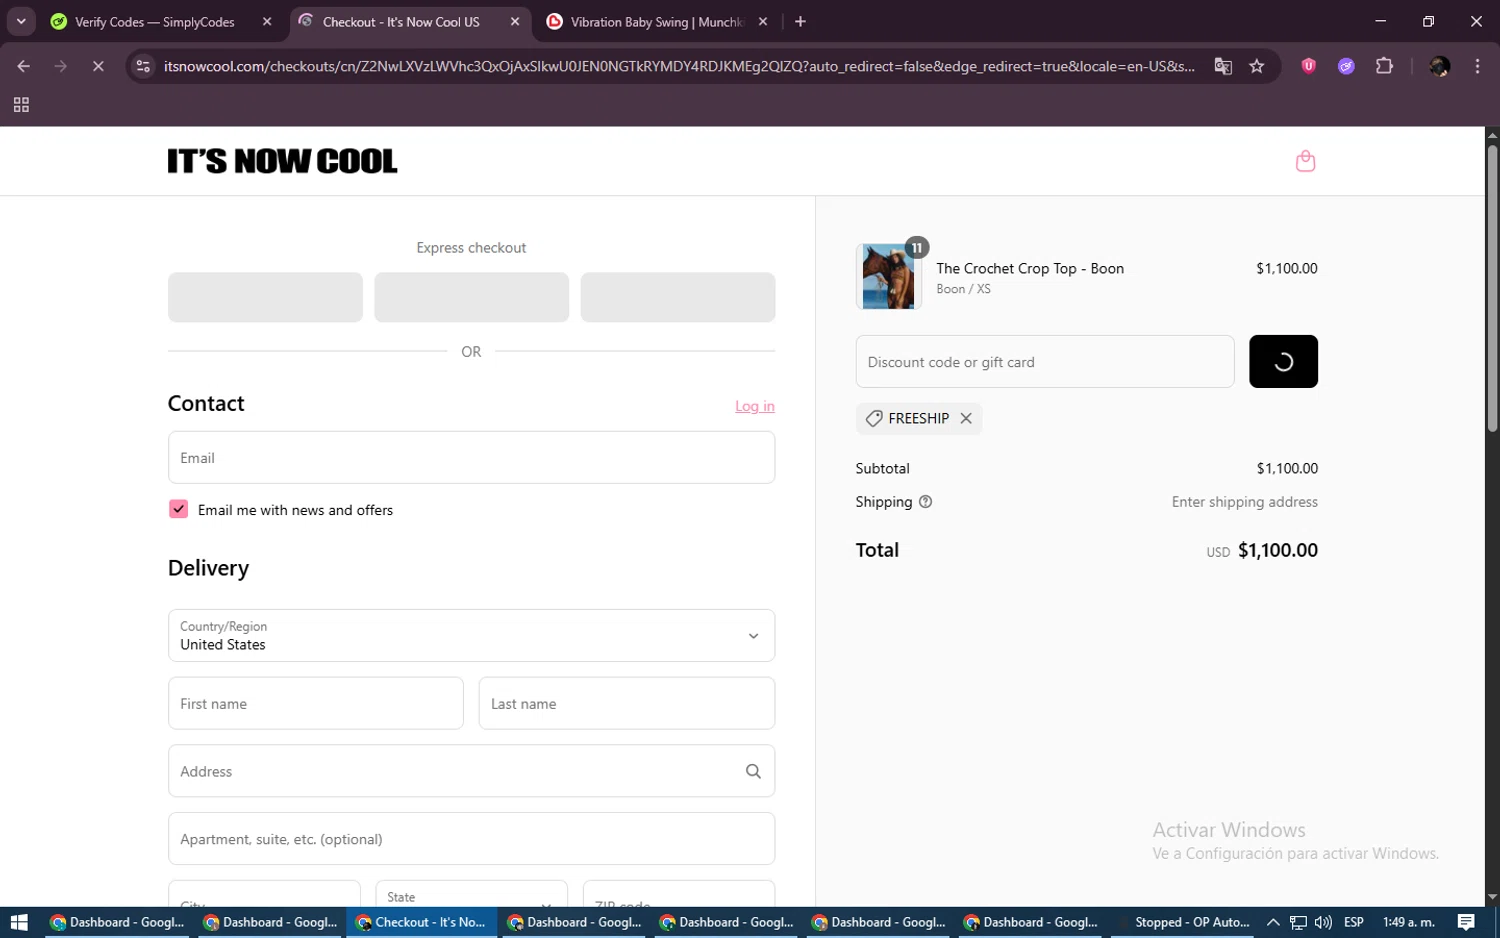Open the State dropdown
Screen dimensions: 1500x938
coord(471,894)
